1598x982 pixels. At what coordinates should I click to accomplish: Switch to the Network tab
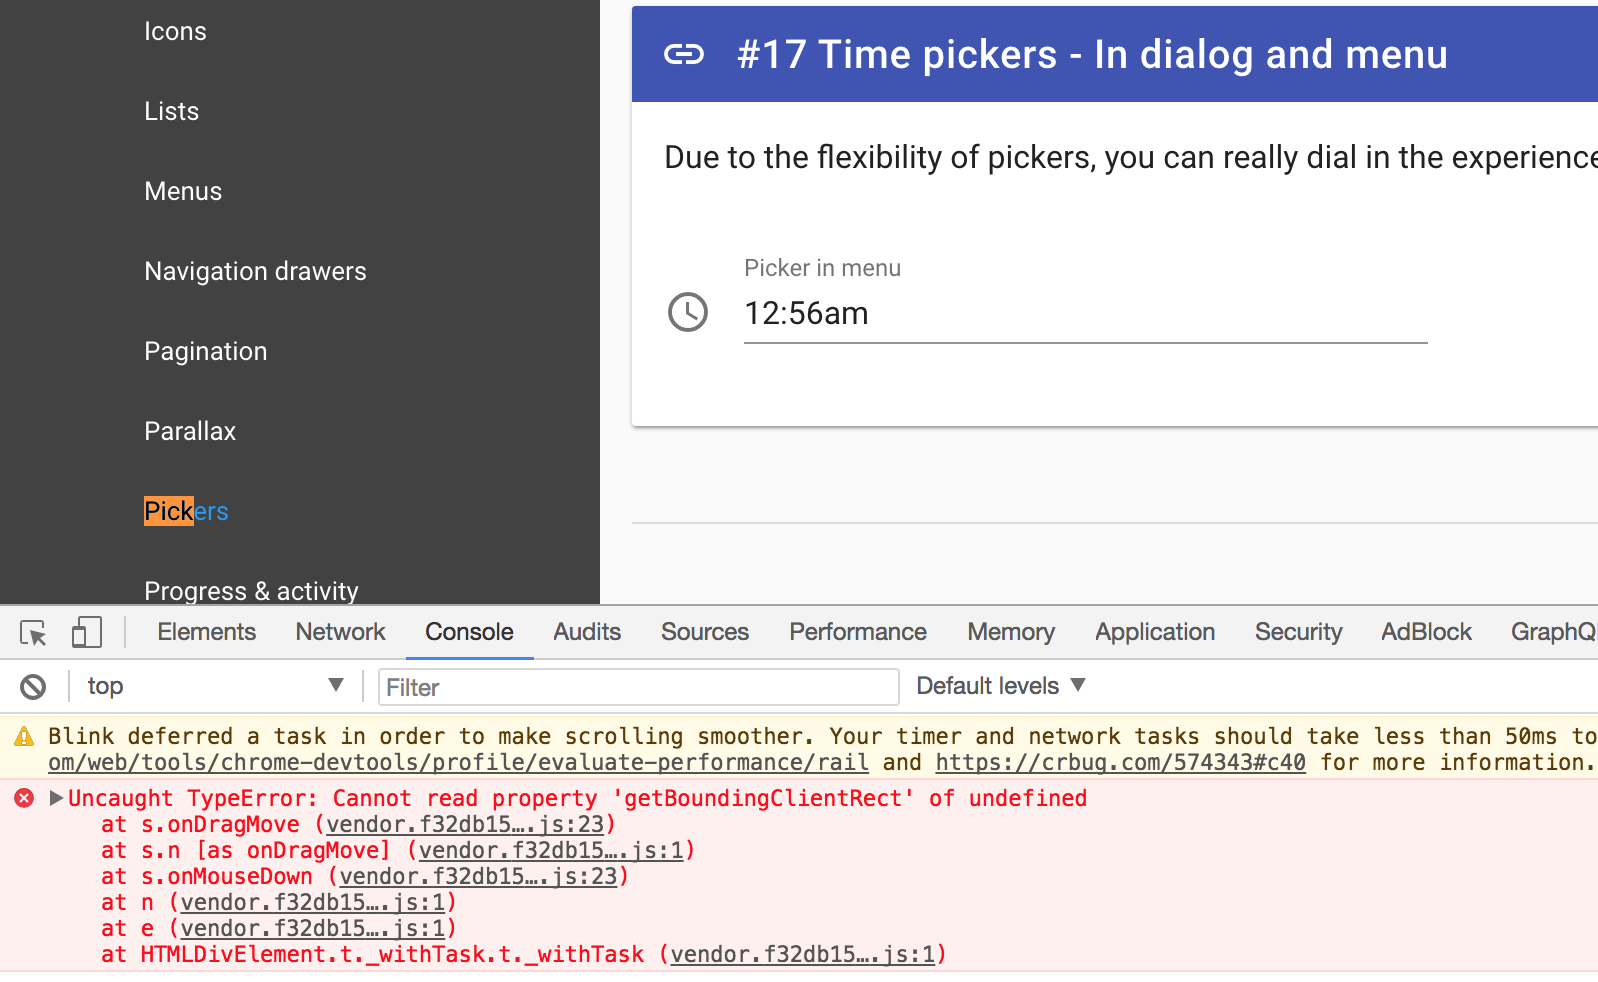(x=340, y=631)
